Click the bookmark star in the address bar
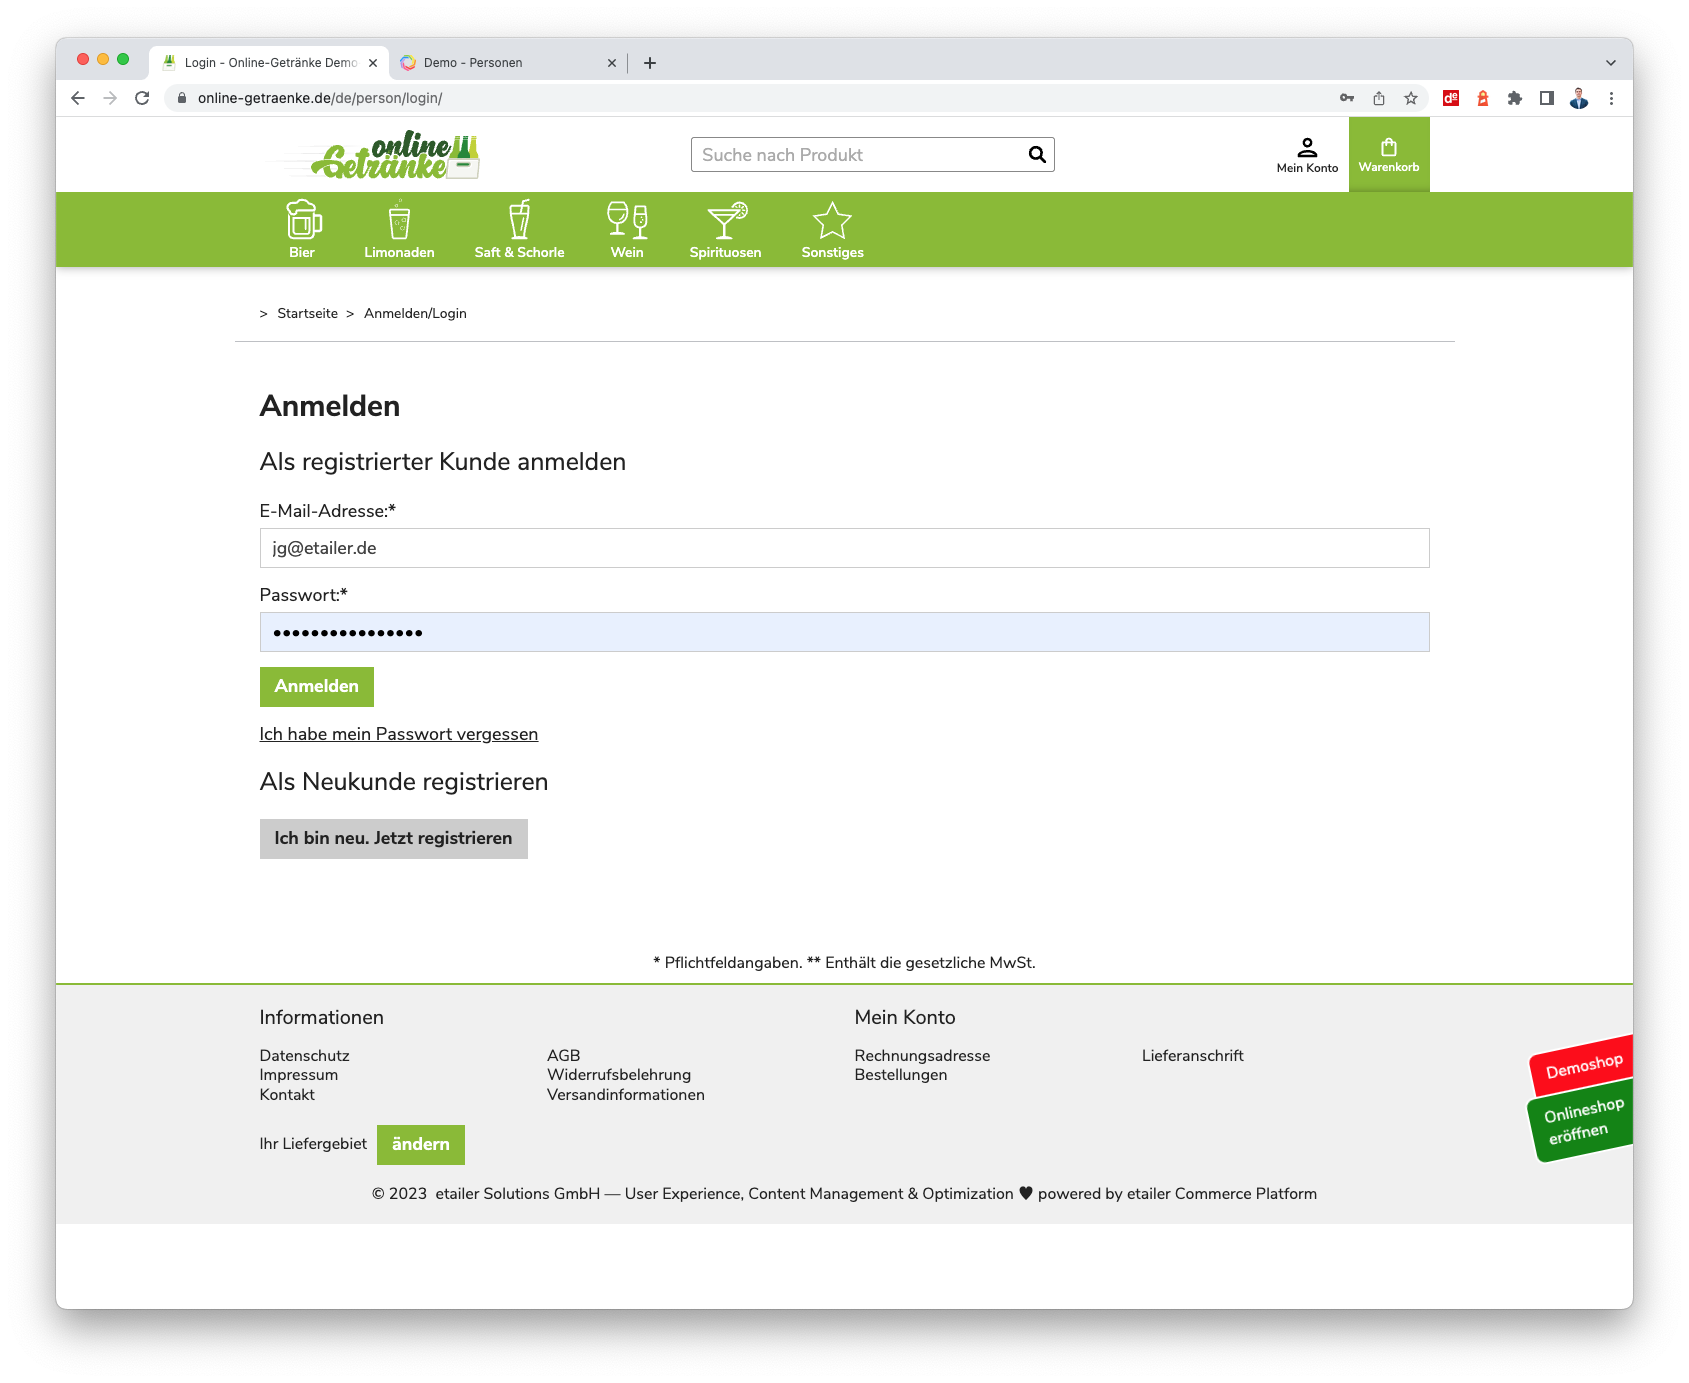The width and height of the screenshot is (1689, 1383). pos(1411,98)
